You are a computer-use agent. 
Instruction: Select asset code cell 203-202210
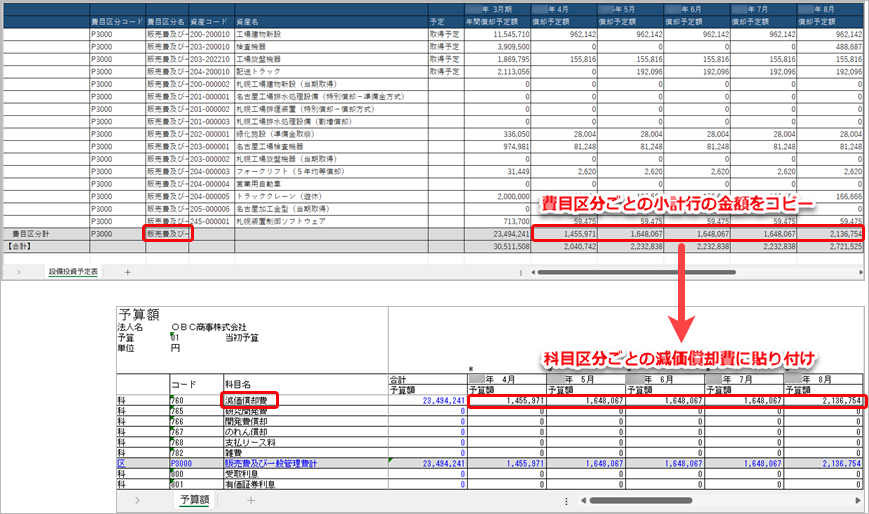(x=211, y=59)
